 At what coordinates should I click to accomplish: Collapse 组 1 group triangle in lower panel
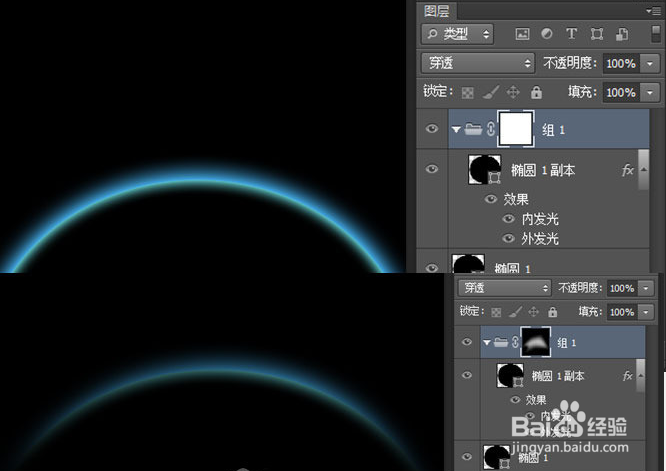487,342
